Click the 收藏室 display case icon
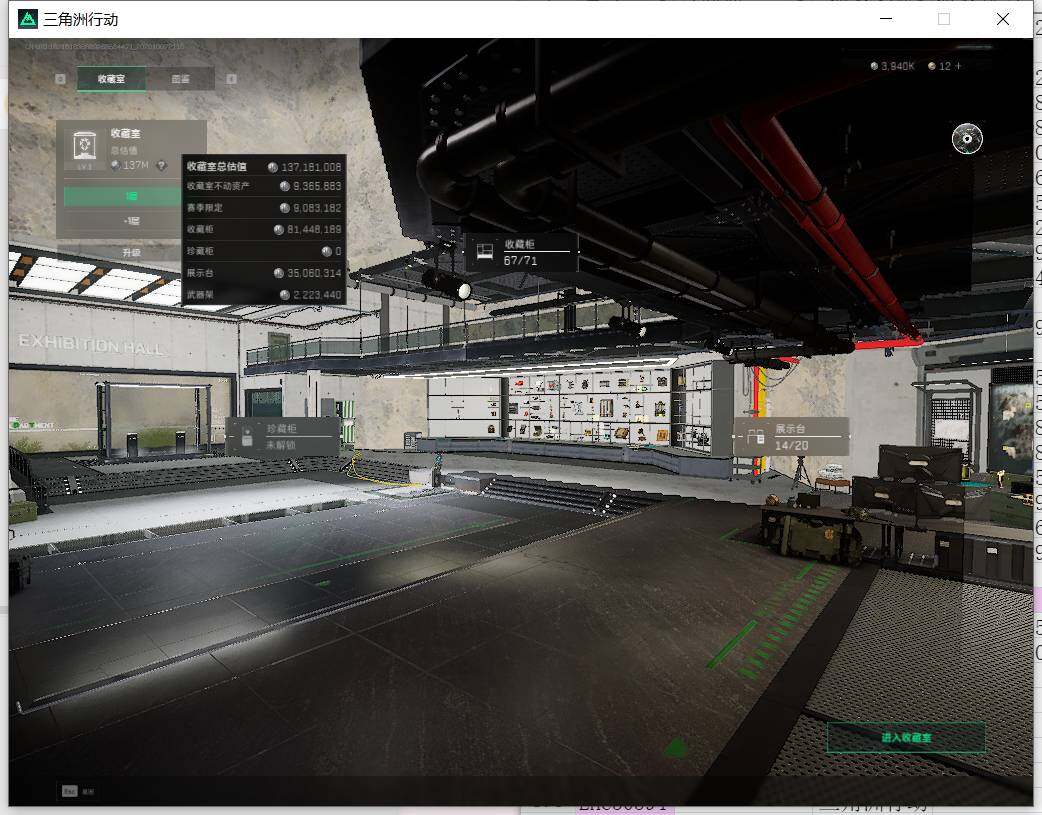Screen dimensions: 1042x815 (84, 146)
